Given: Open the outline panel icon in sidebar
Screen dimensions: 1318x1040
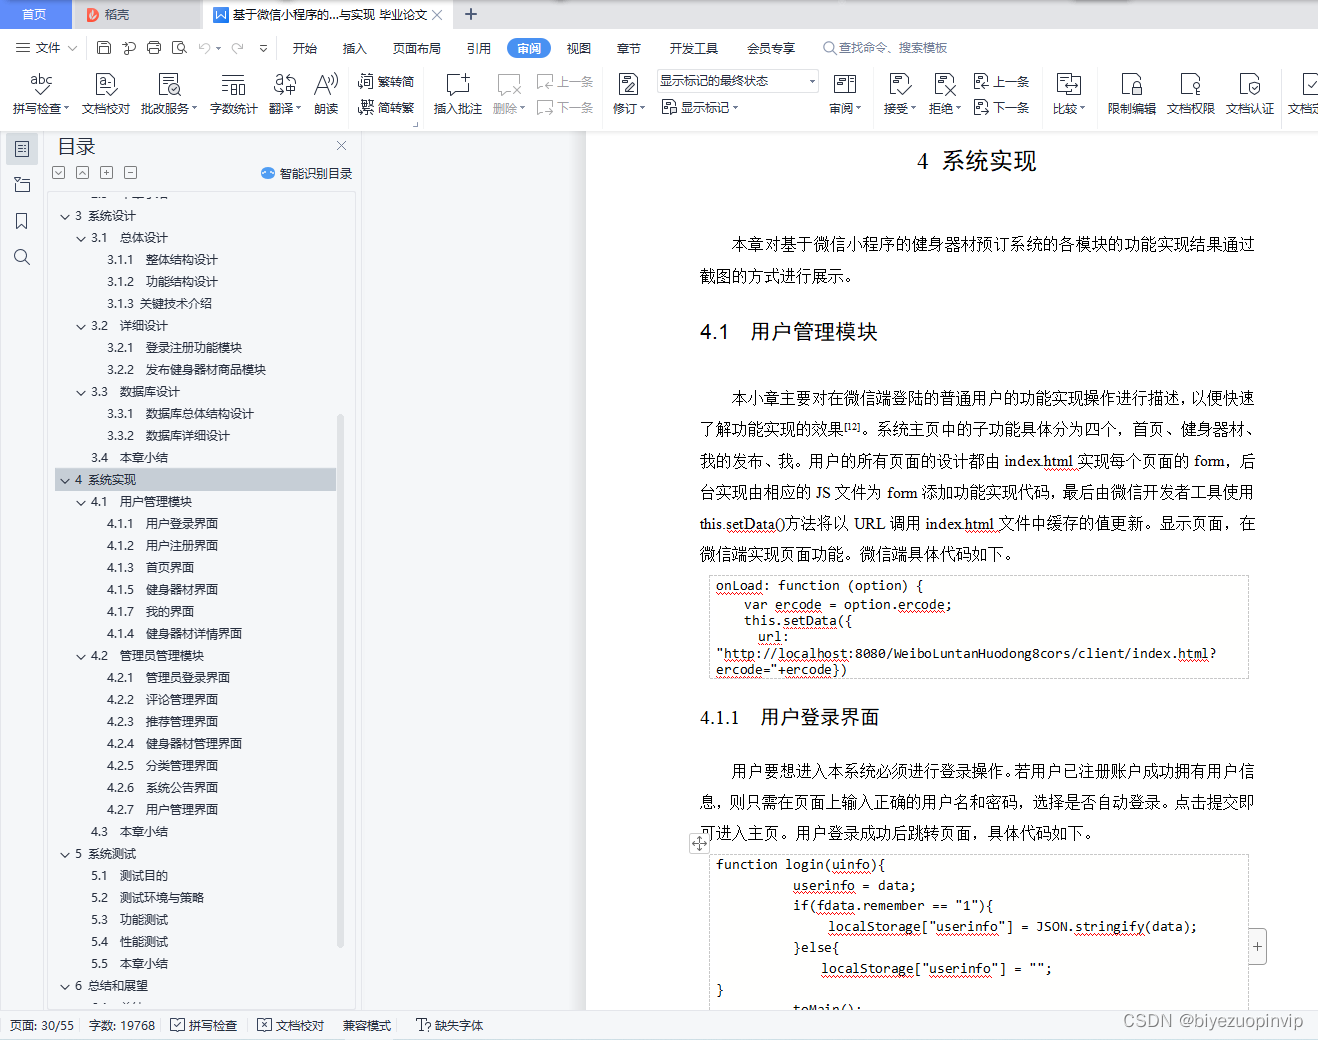Looking at the screenshot, I should click(x=22, y=149).
